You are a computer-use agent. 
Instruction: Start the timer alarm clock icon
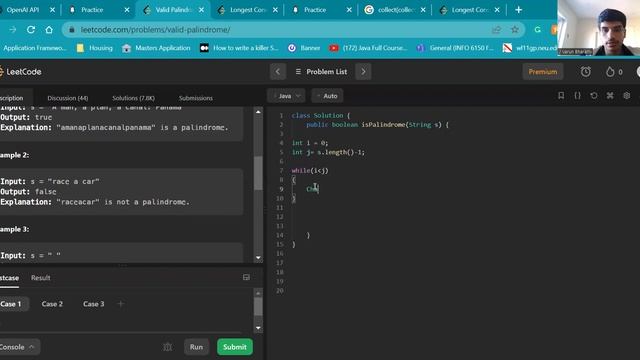pyautogui.click(x=586, y=72)
